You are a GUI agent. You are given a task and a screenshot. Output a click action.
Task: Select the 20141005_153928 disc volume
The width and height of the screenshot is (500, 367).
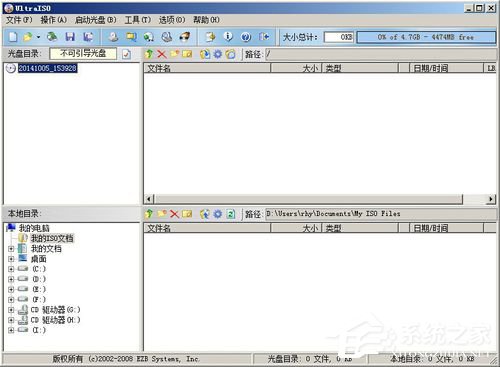[47, 68]
